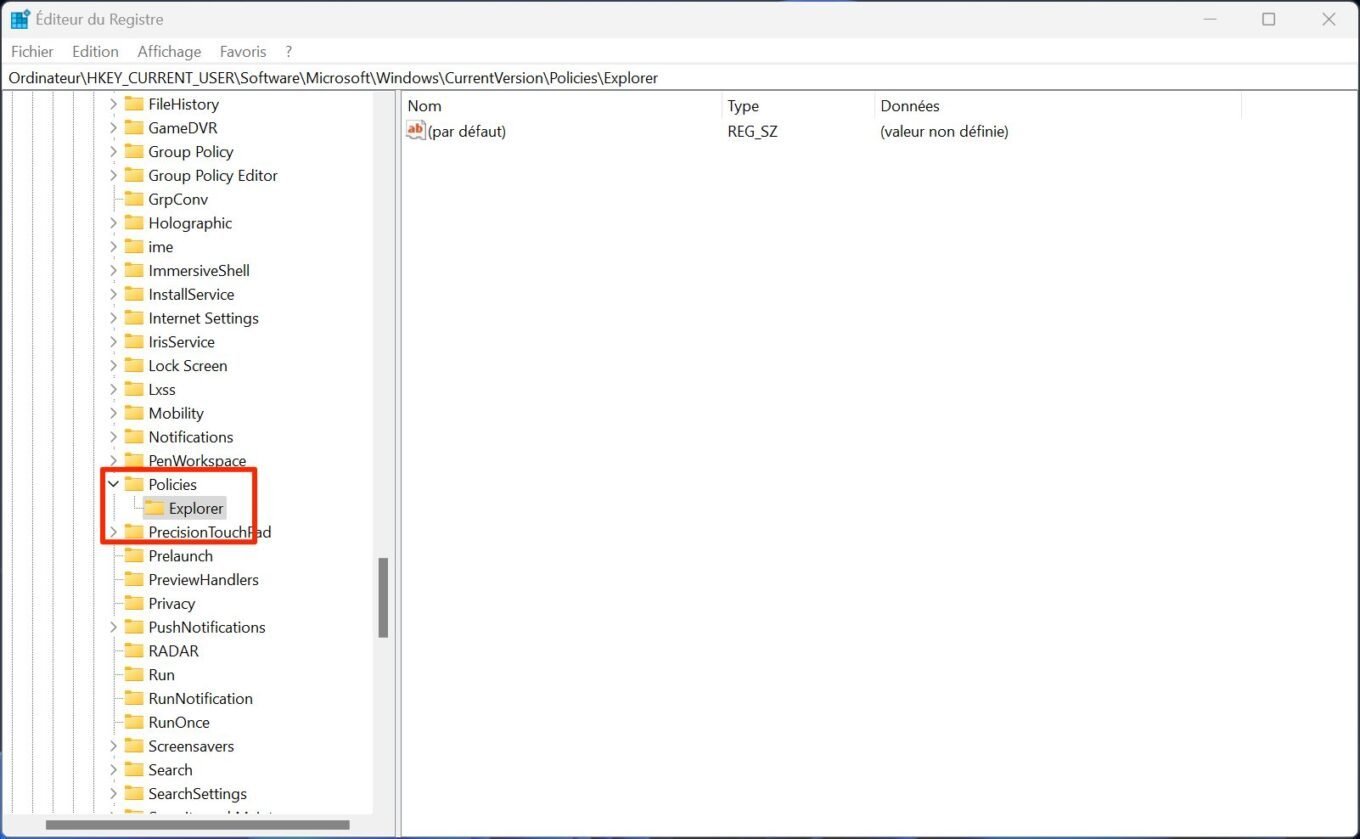The height and width of the screenshot is (839, 1360).
Task: Click the RADAR folder icon
Action: pyautogui.click(x=134, y=651)
